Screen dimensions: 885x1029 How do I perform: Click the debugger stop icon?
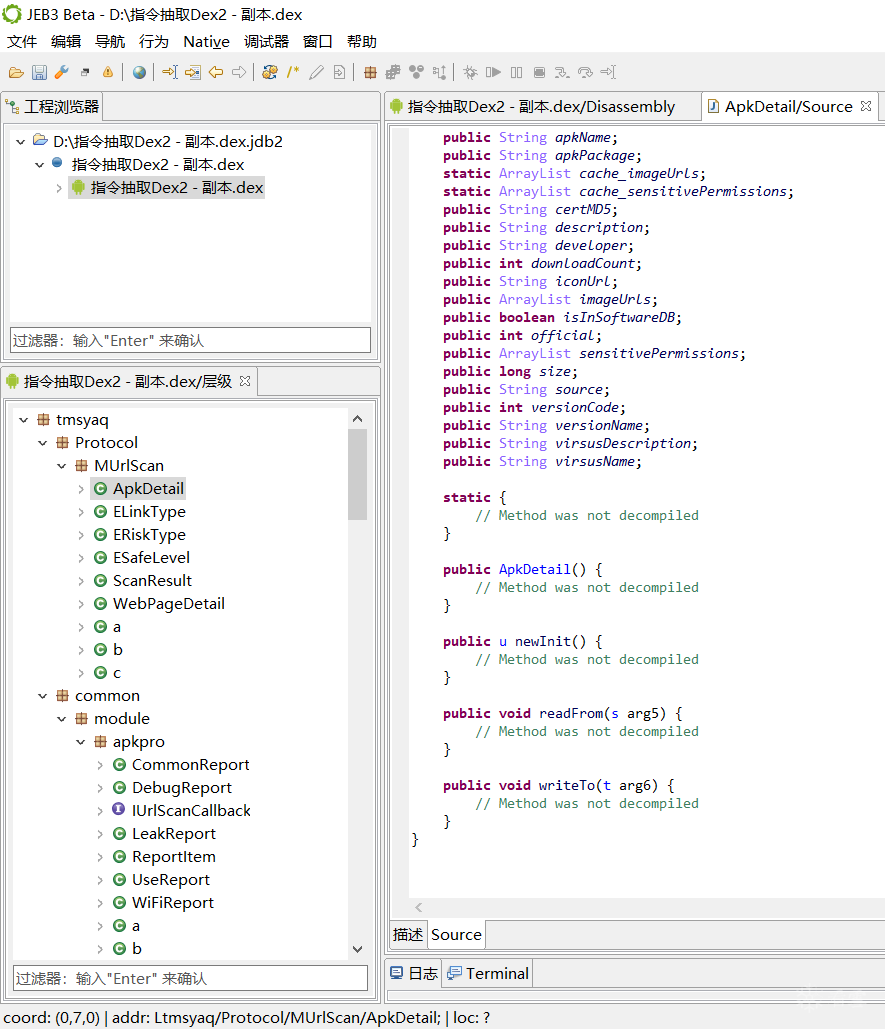(539, 72)
